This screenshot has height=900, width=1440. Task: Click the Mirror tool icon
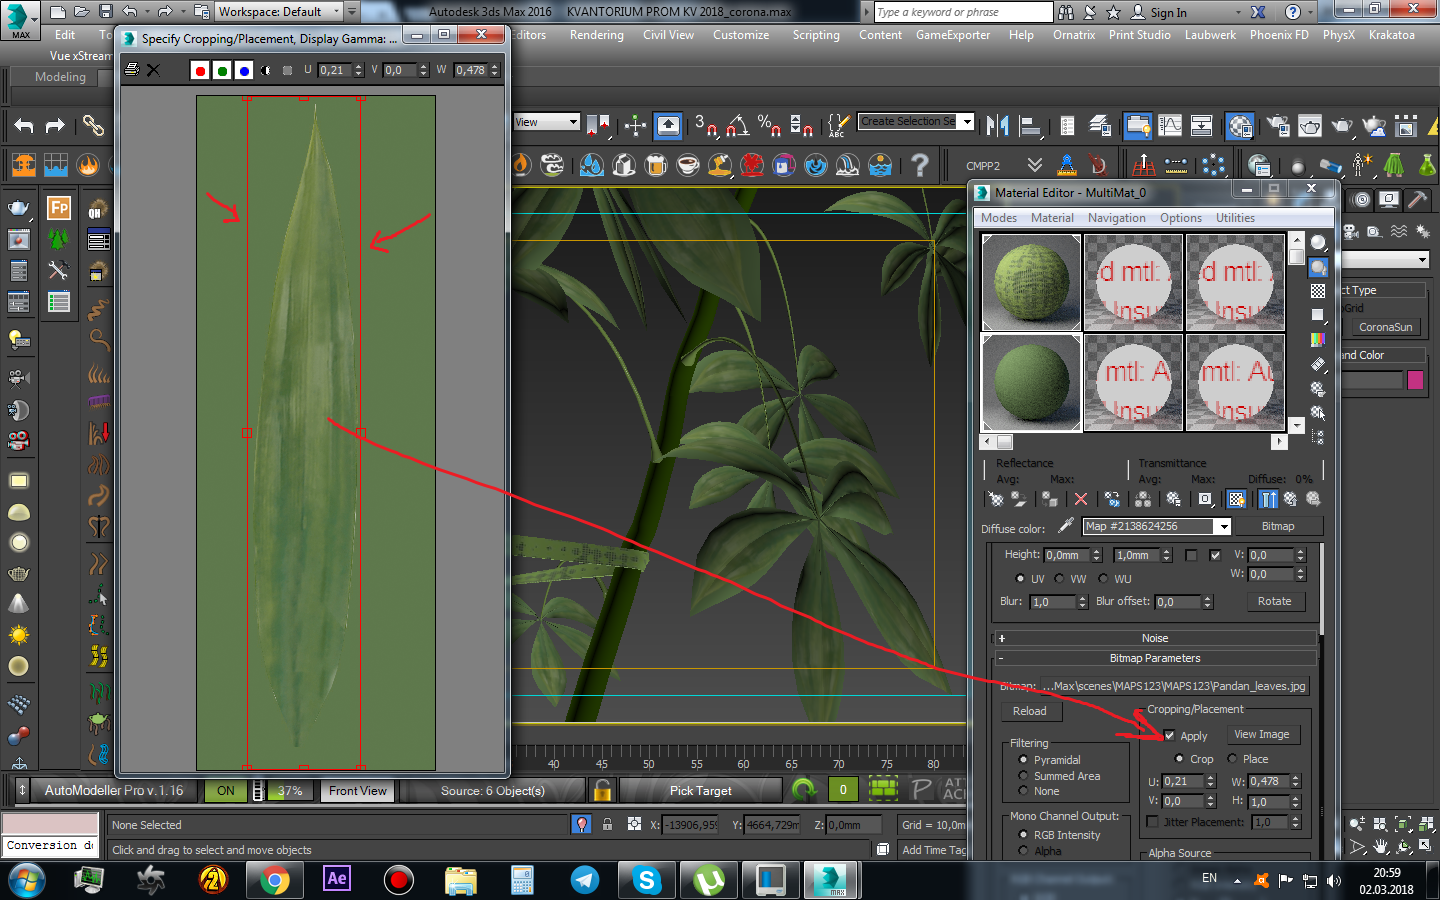tap(997, 126)
